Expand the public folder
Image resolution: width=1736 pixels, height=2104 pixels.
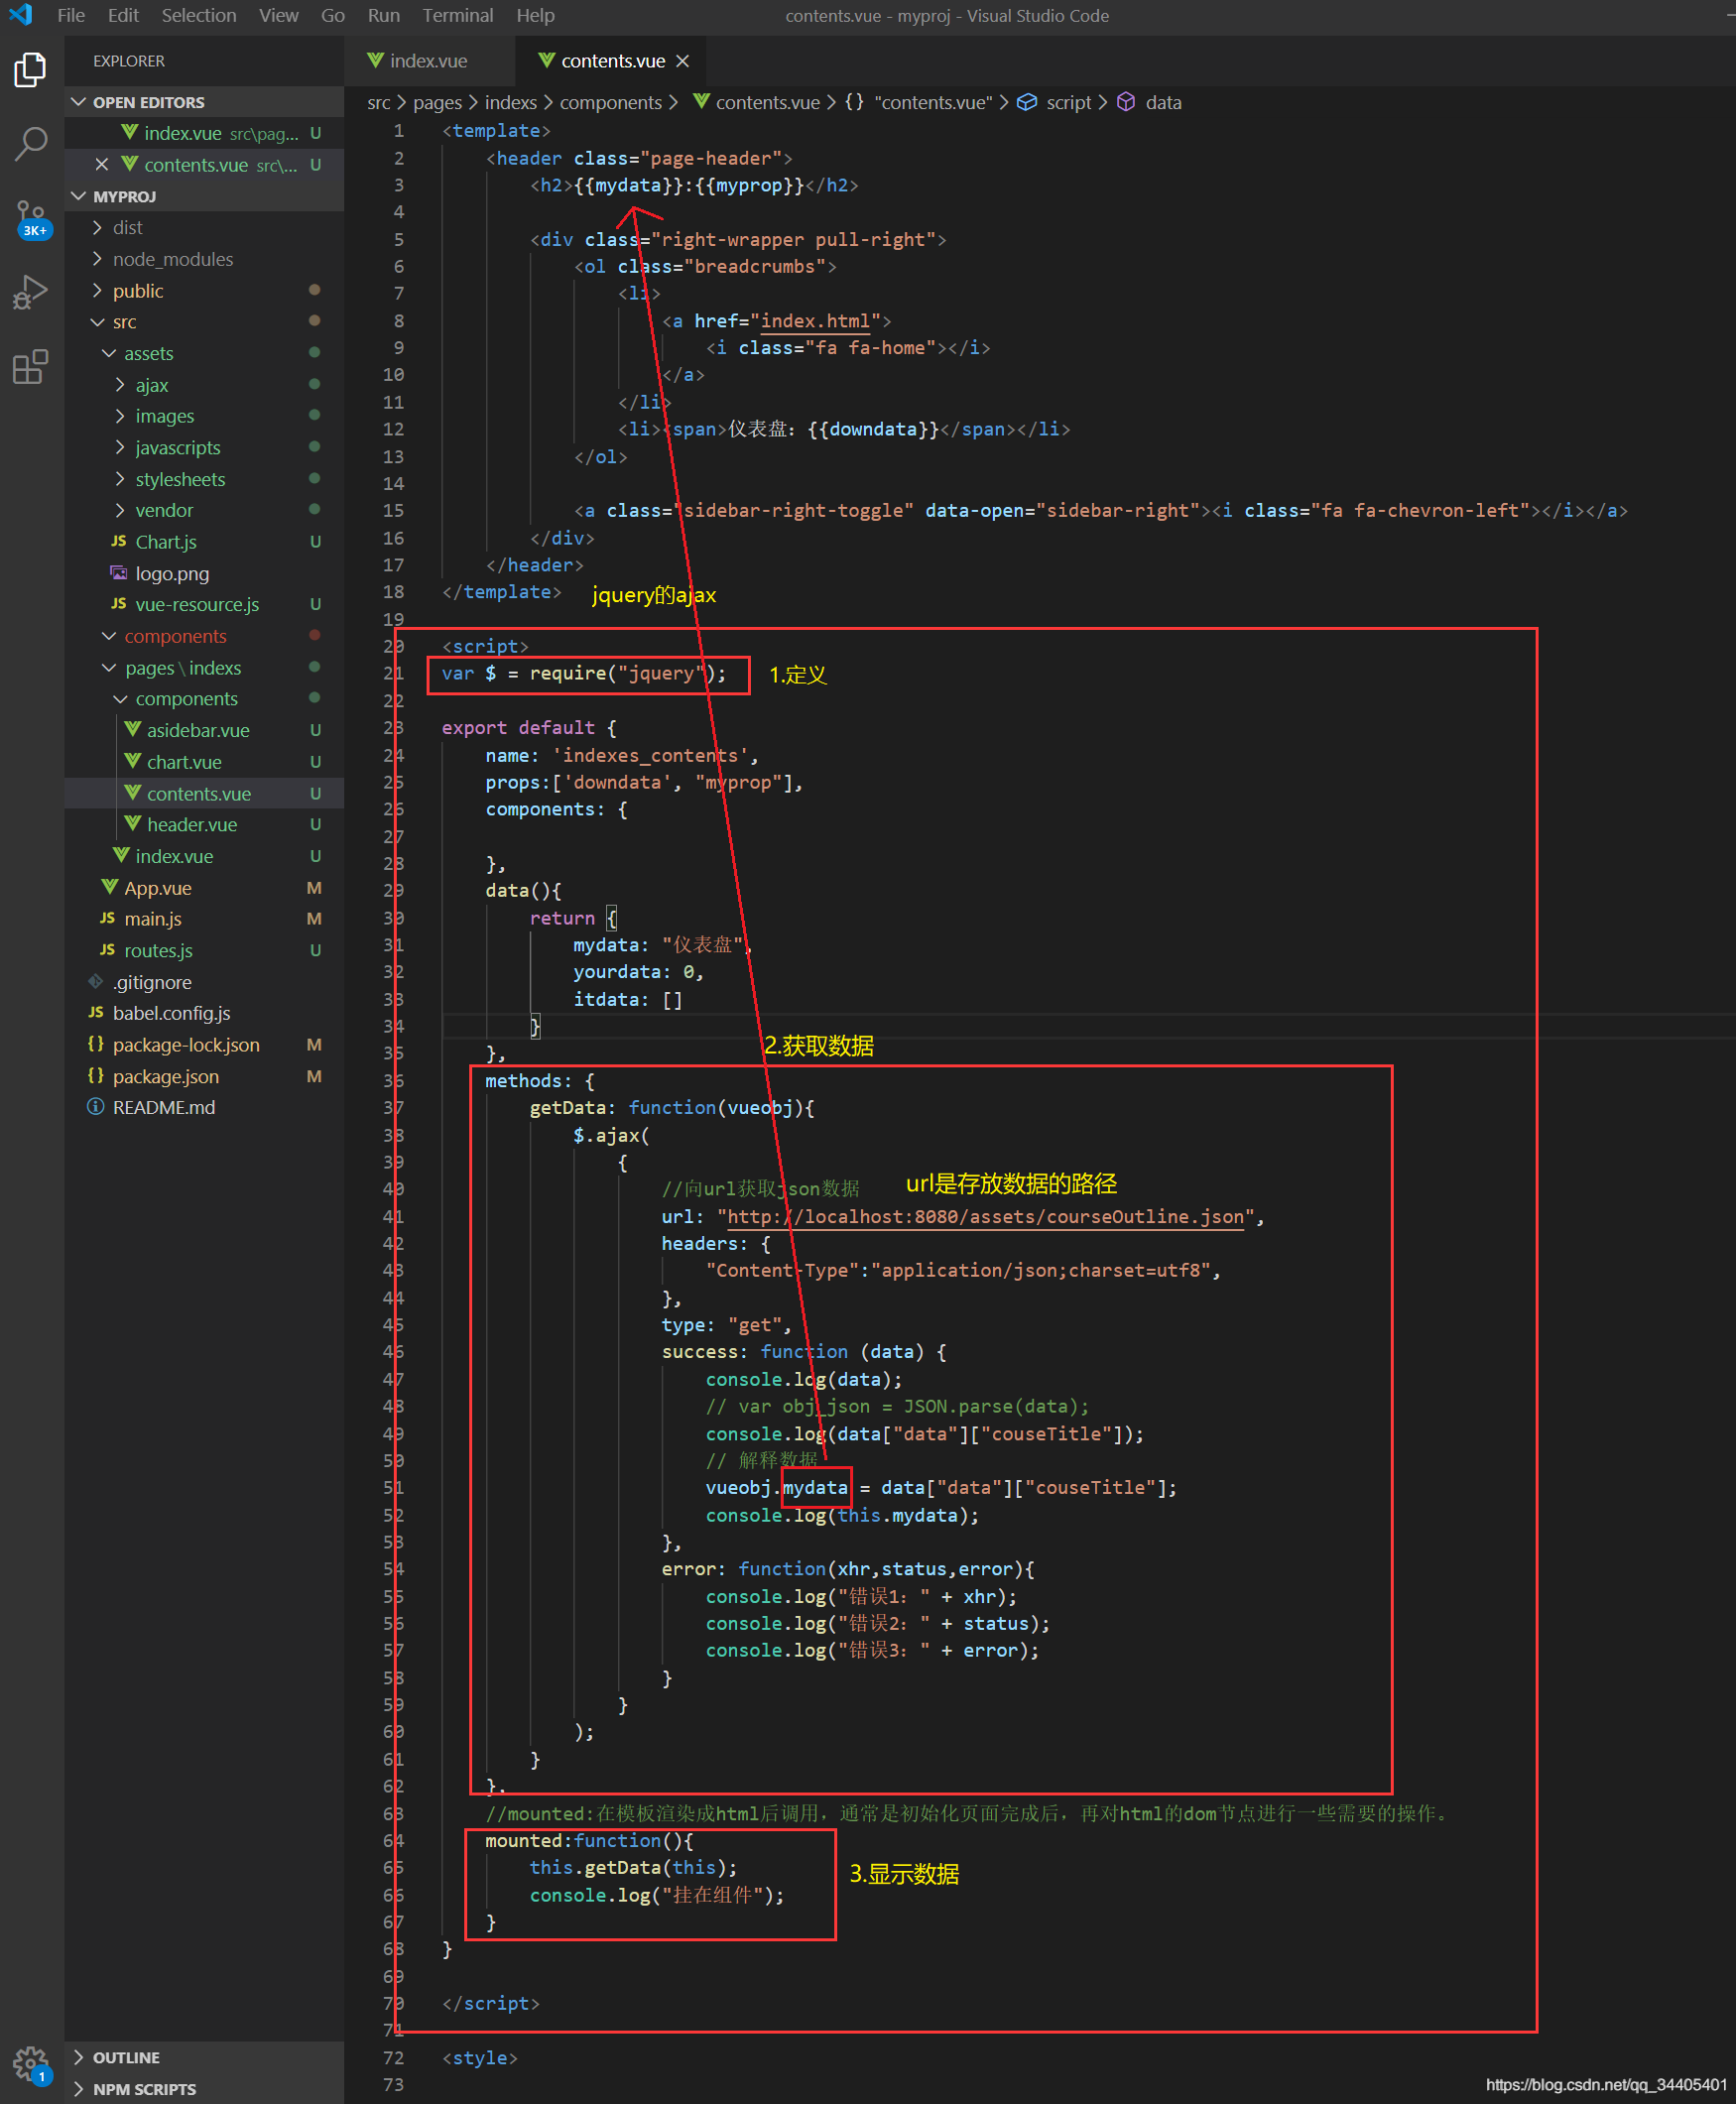[97, 290]
